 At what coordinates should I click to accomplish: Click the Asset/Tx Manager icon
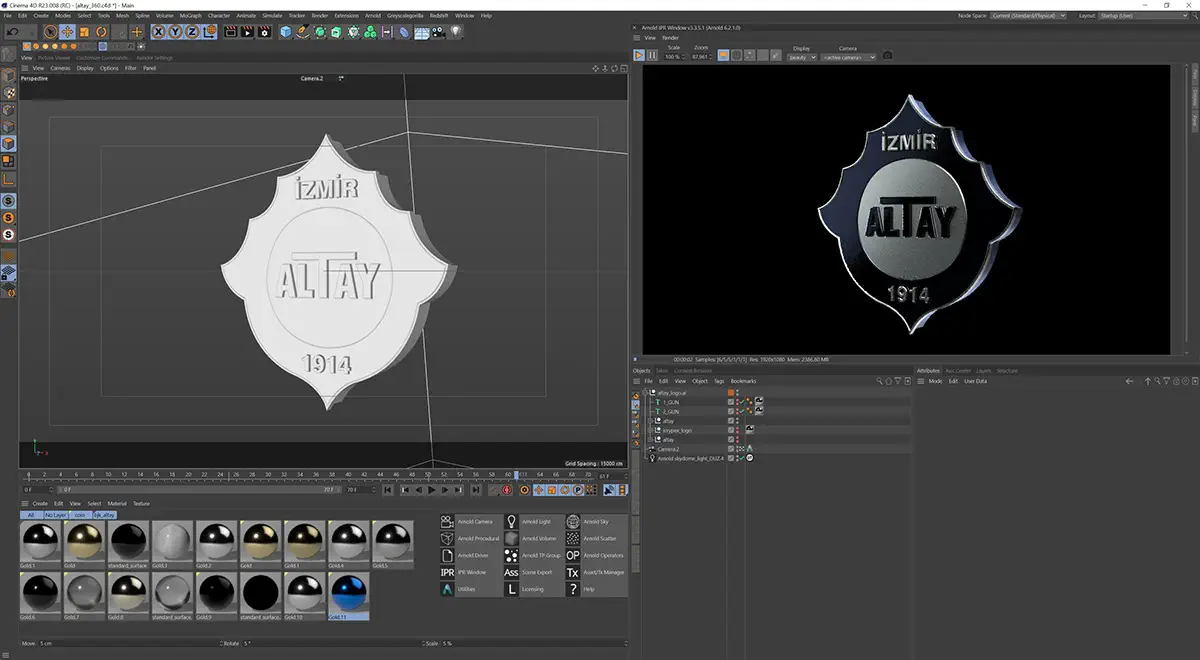click(x=573, y=572)
